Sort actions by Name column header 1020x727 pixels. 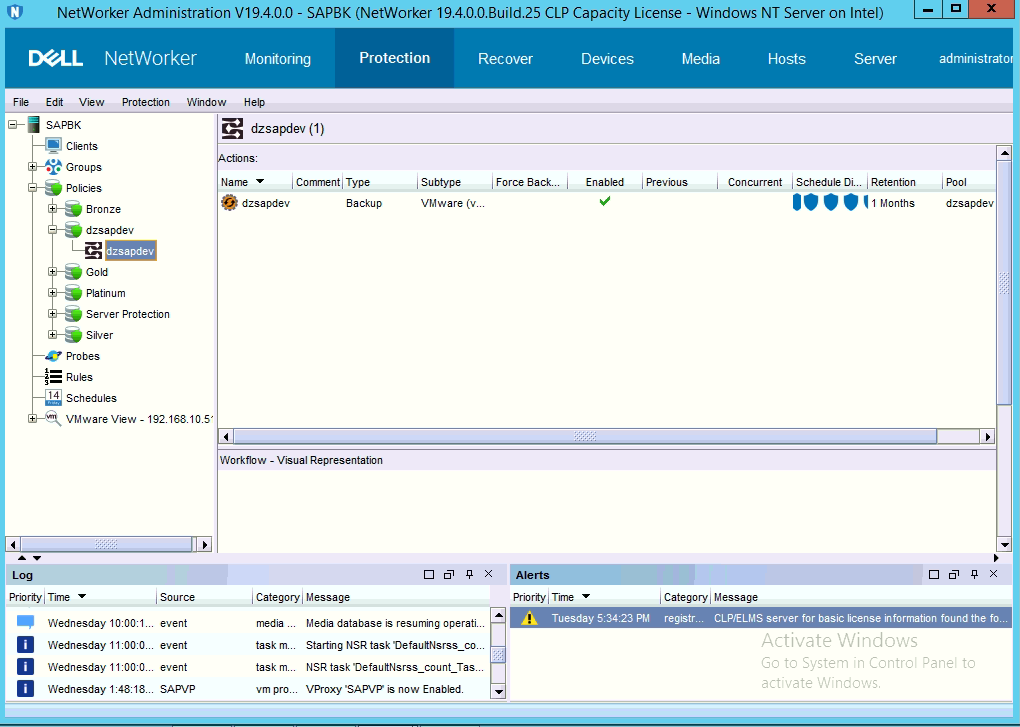coord(242,182)
